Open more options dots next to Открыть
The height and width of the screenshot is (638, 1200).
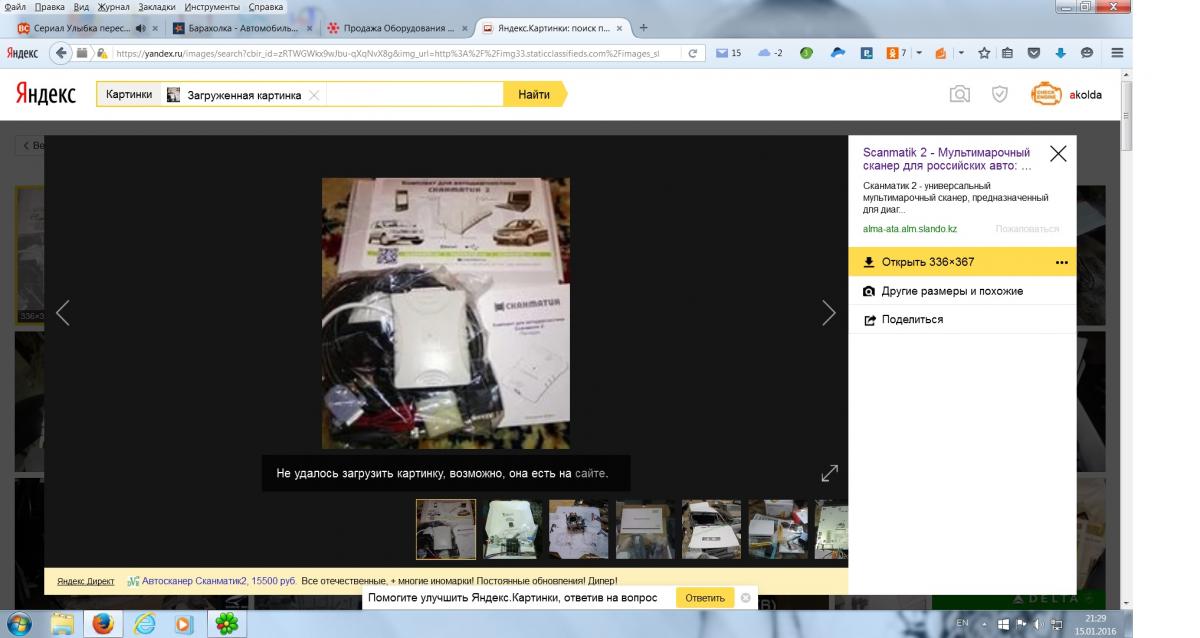coord(1062,262)
